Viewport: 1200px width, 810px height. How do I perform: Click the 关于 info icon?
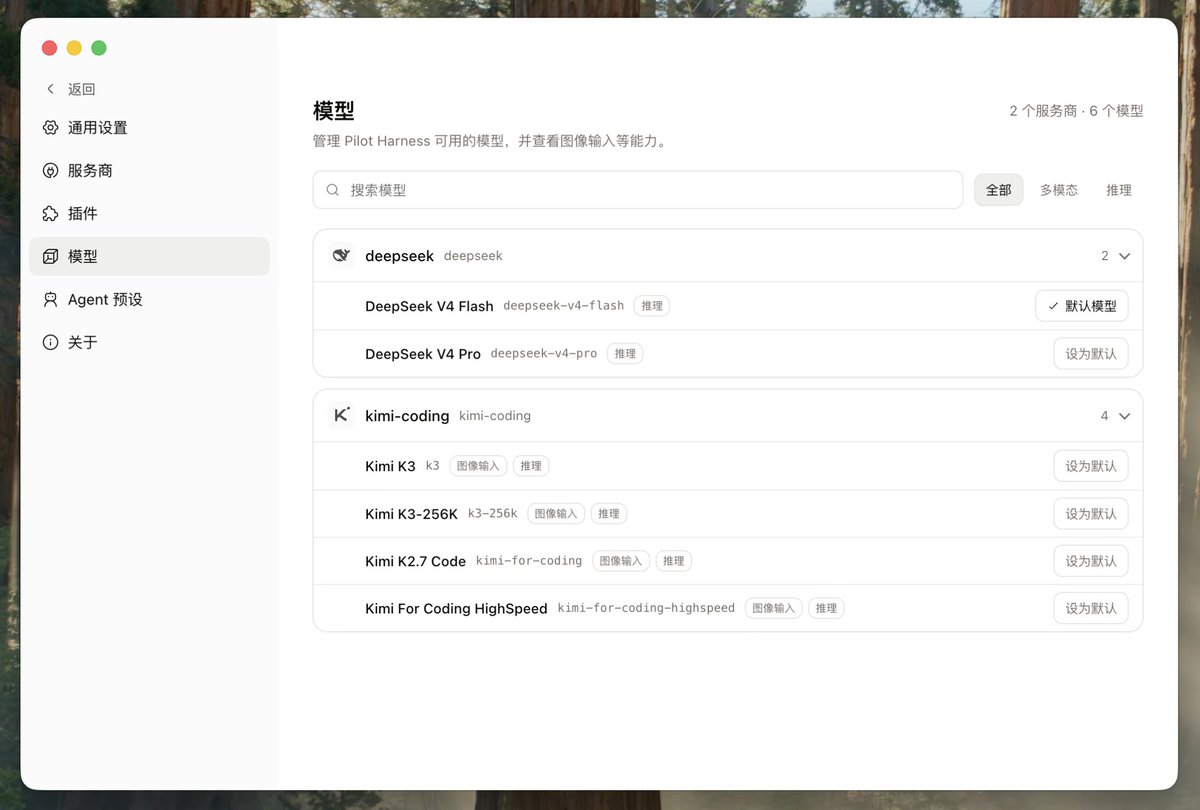pyautogui.click(x=50, y=343)
